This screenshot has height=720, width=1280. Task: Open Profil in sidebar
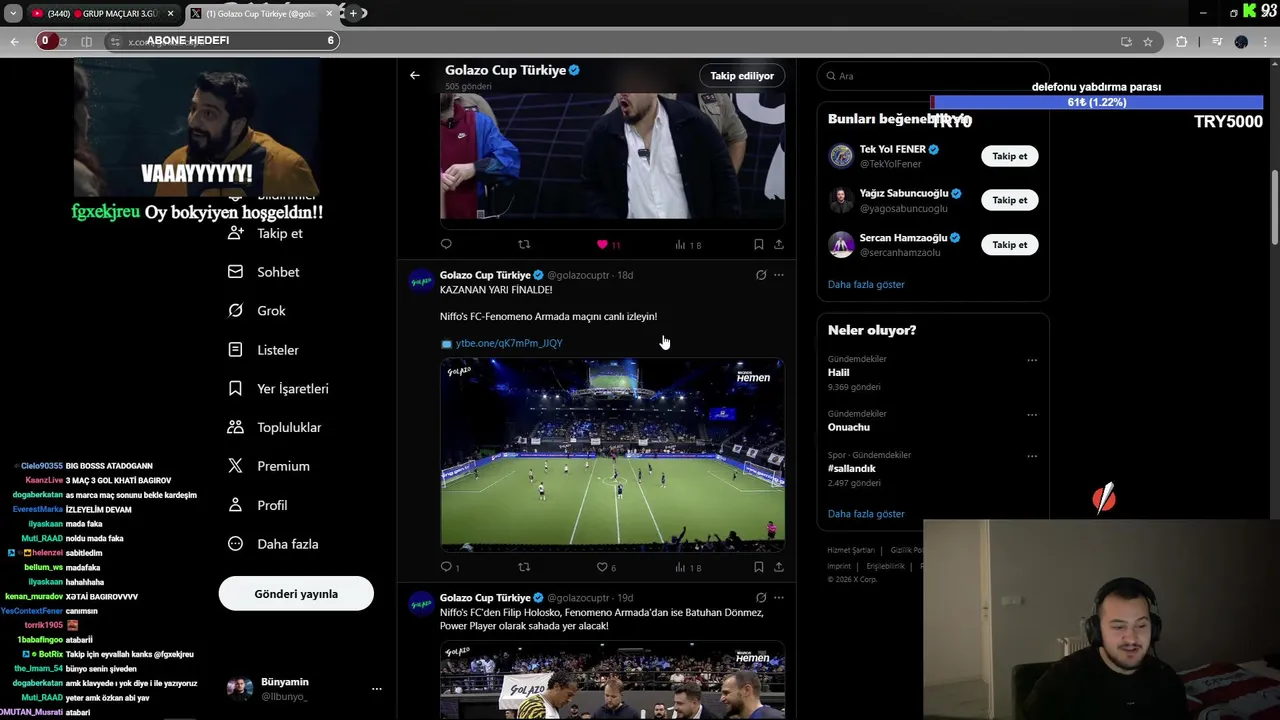[257, 505]
